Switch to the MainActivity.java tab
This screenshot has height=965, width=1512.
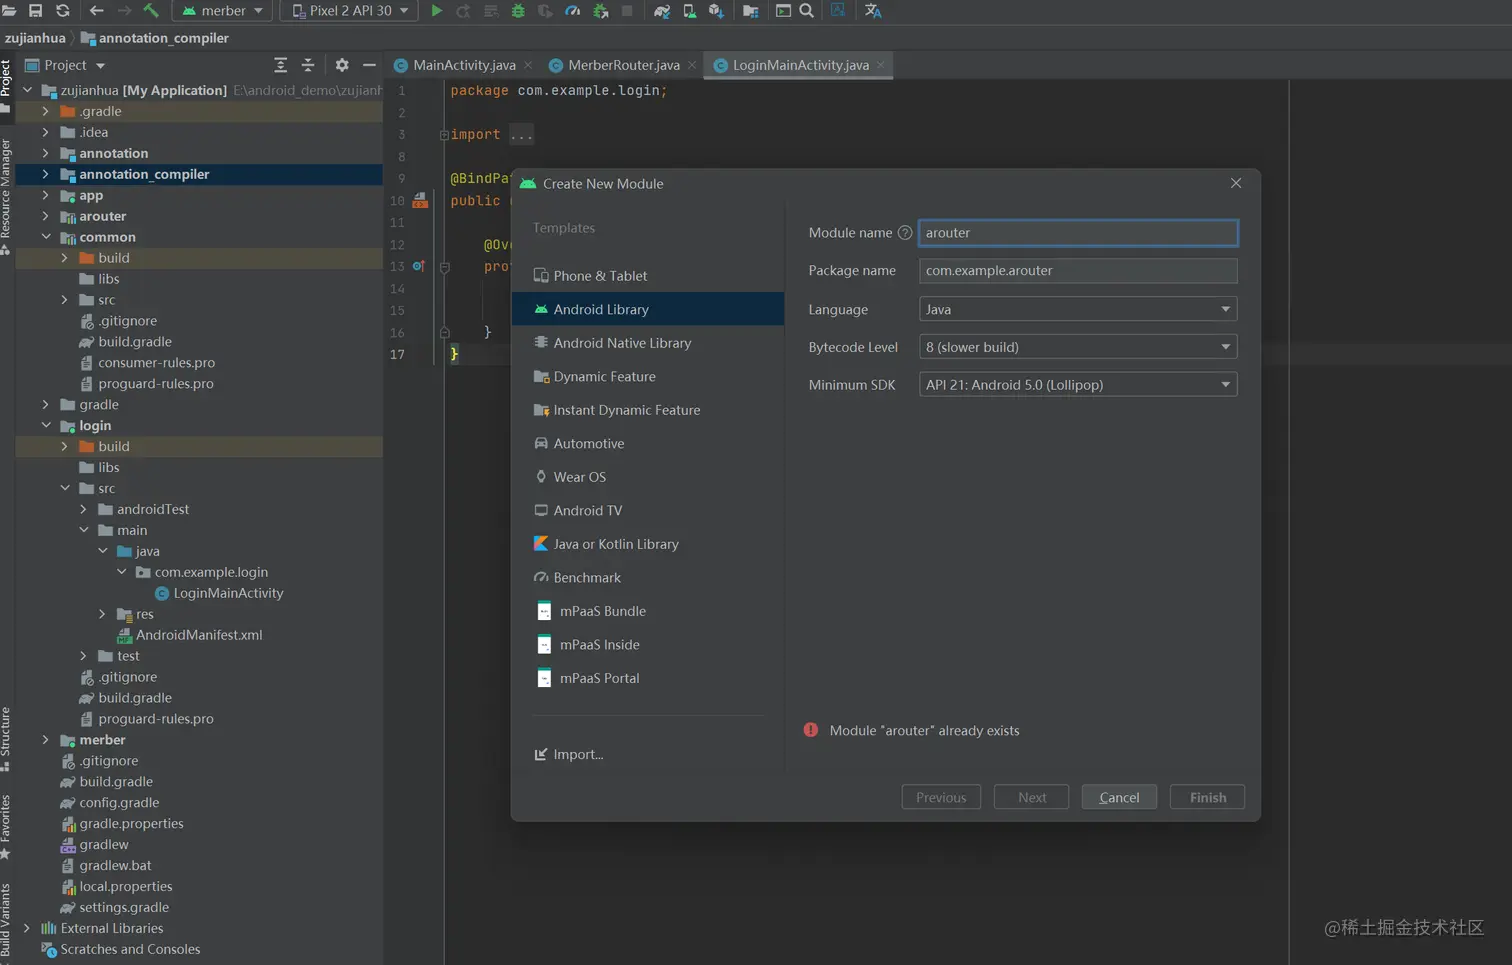tap(464, 65)
